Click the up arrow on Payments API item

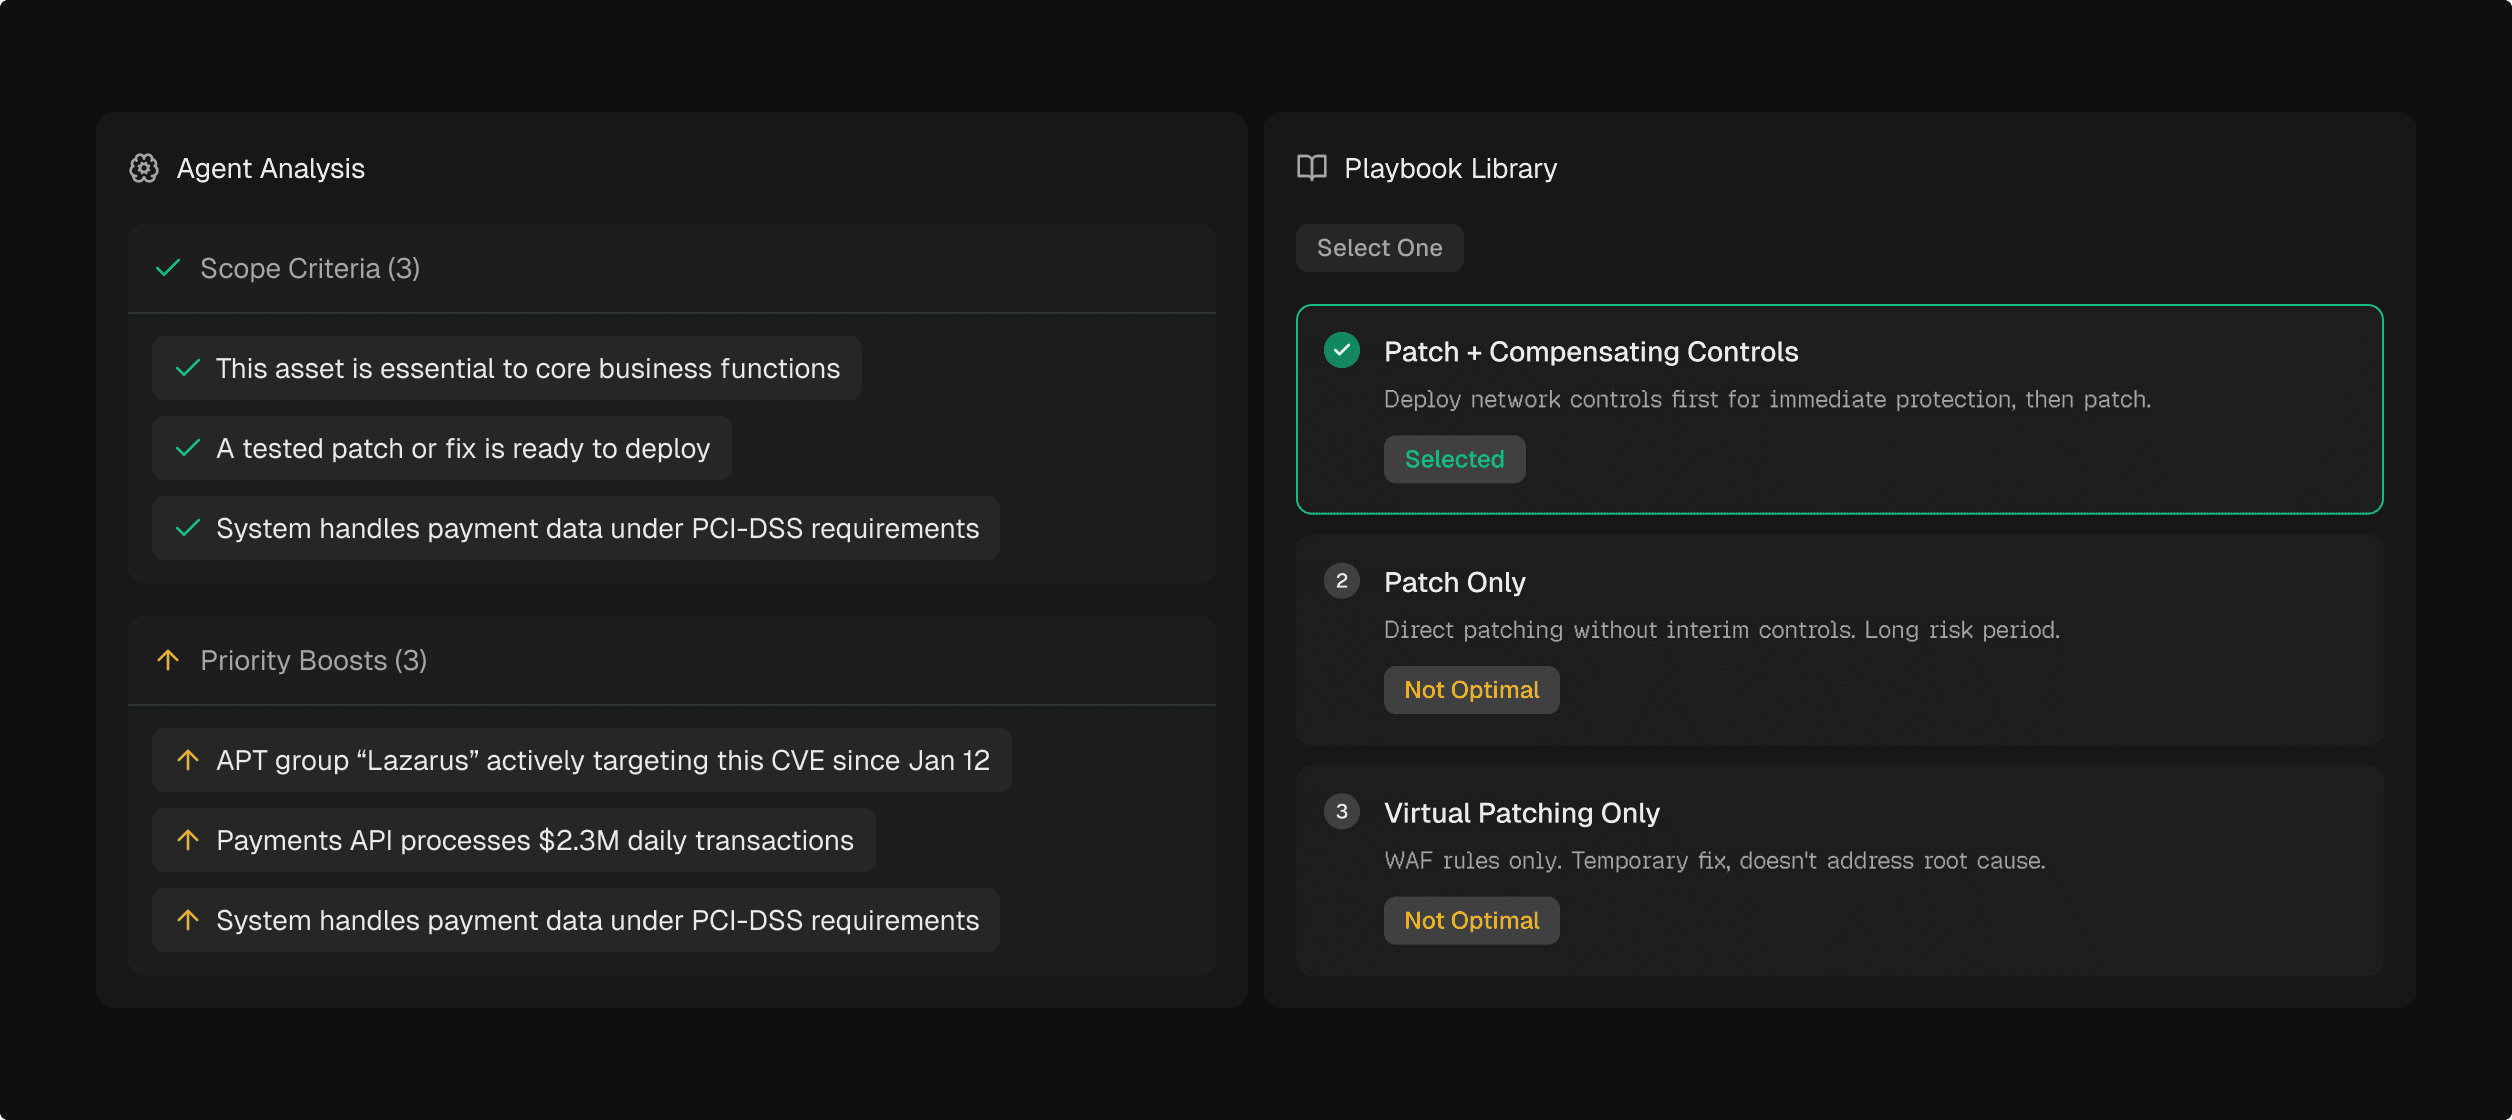pyautogui.click(x=188, y=840)
